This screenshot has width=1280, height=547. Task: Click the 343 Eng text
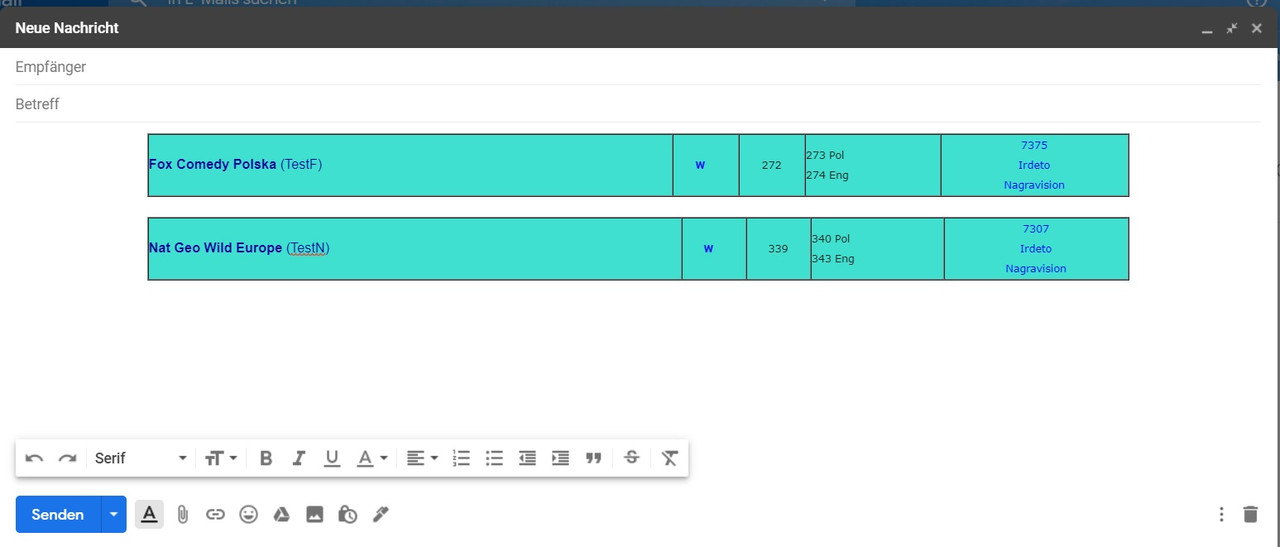click(833, 259)
